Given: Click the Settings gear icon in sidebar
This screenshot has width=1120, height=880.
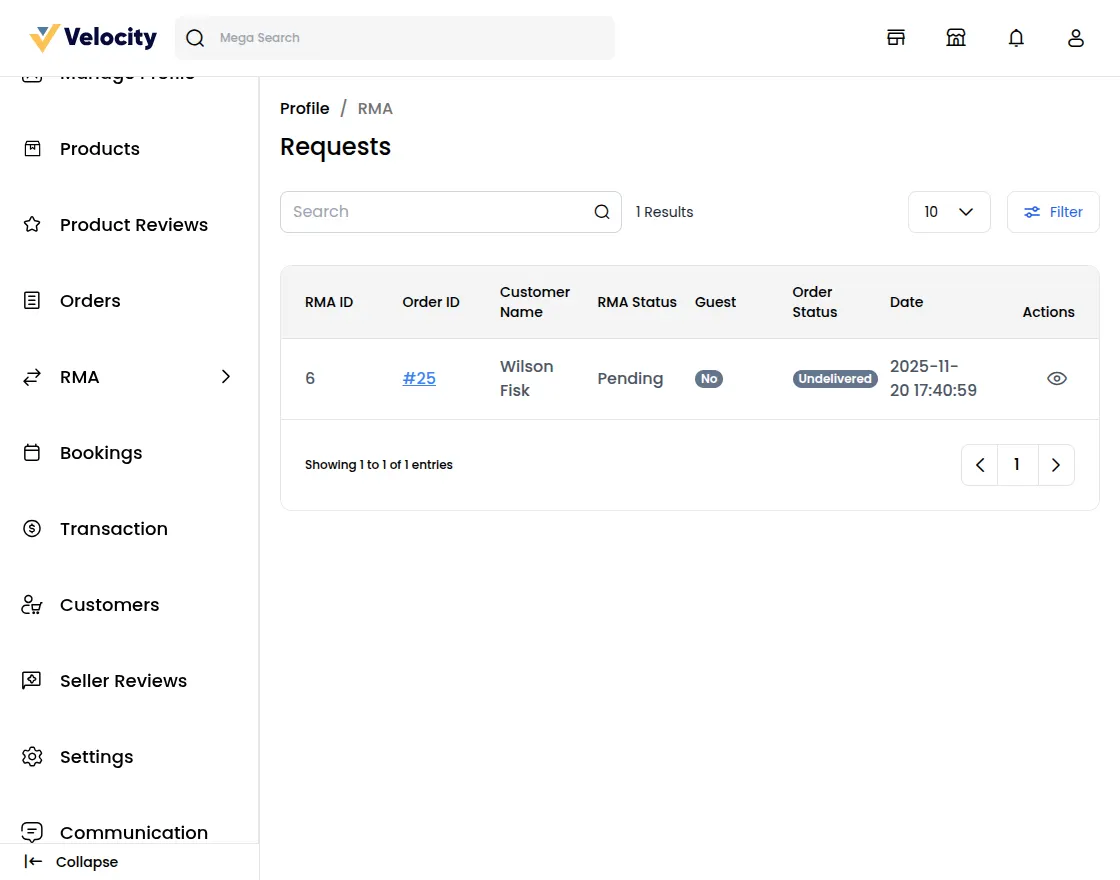Looking at the screenshot, I should [32, 757].
